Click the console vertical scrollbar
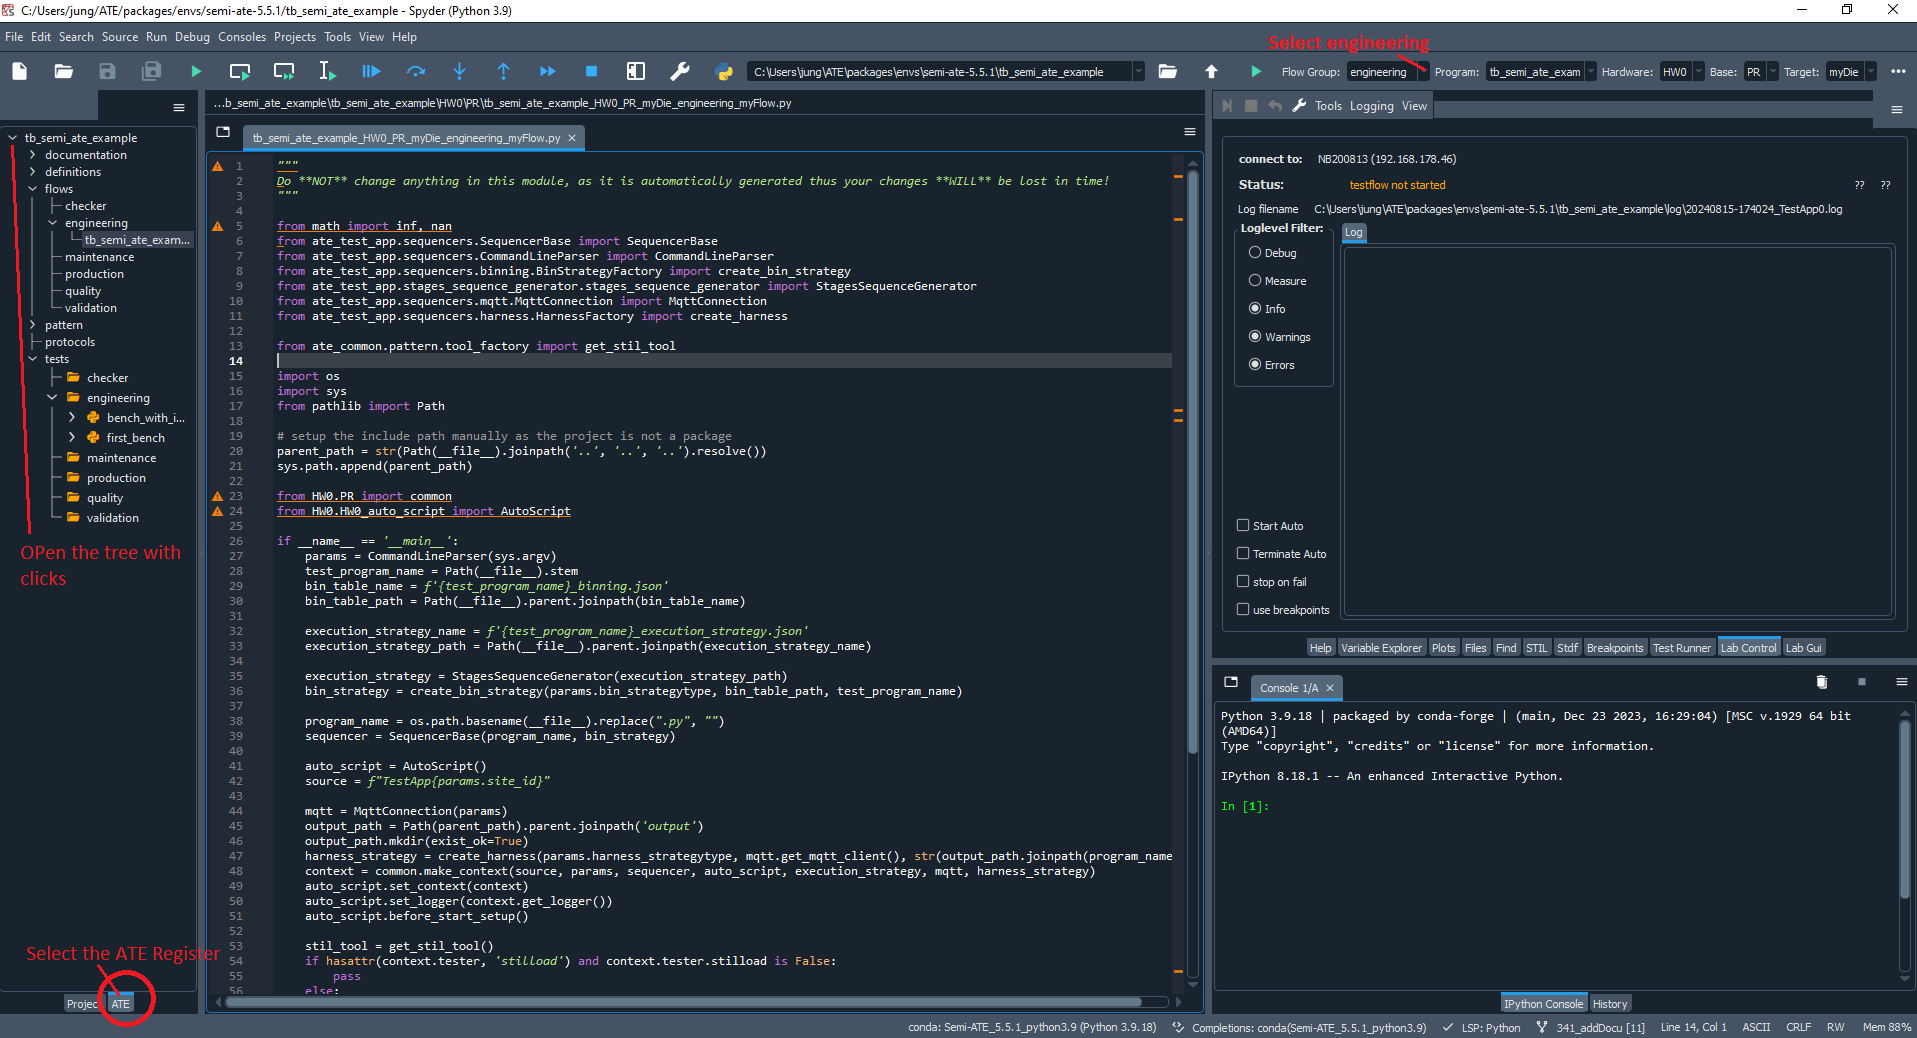 [x=1905, y=810]
